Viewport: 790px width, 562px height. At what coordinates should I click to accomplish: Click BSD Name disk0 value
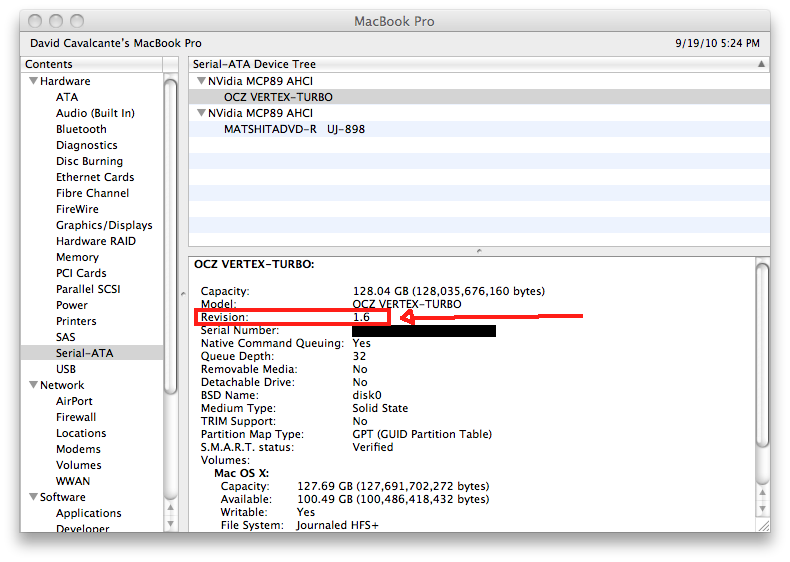(367, 395)
